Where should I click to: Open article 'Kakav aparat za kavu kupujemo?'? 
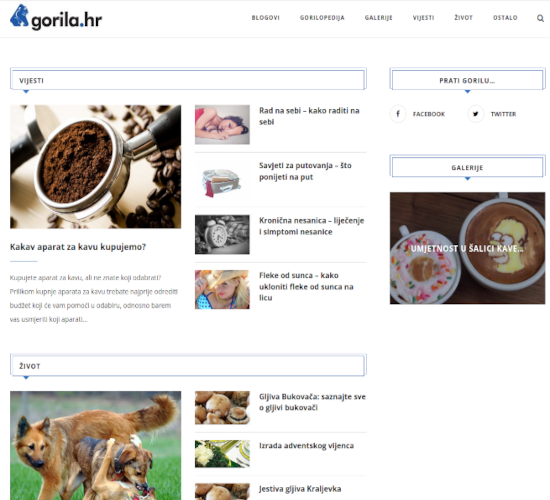78,247
